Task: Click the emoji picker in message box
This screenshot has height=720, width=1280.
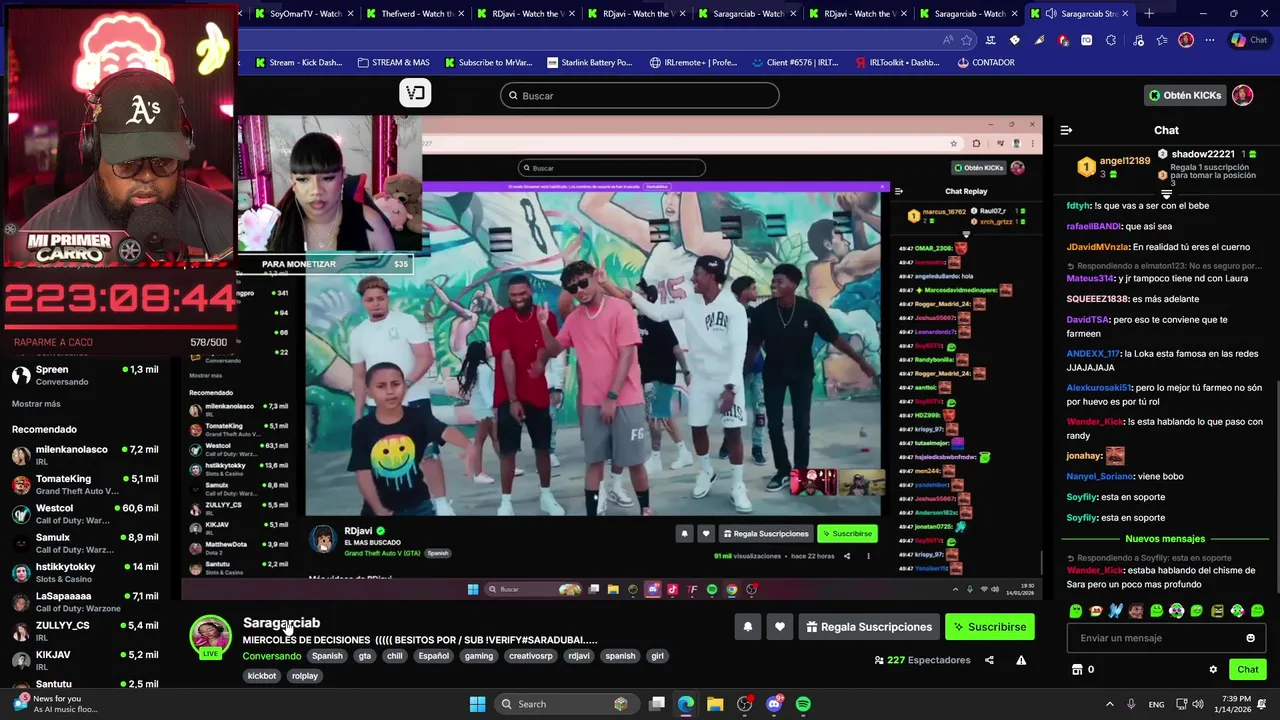Action: [x=1250, y=638]
